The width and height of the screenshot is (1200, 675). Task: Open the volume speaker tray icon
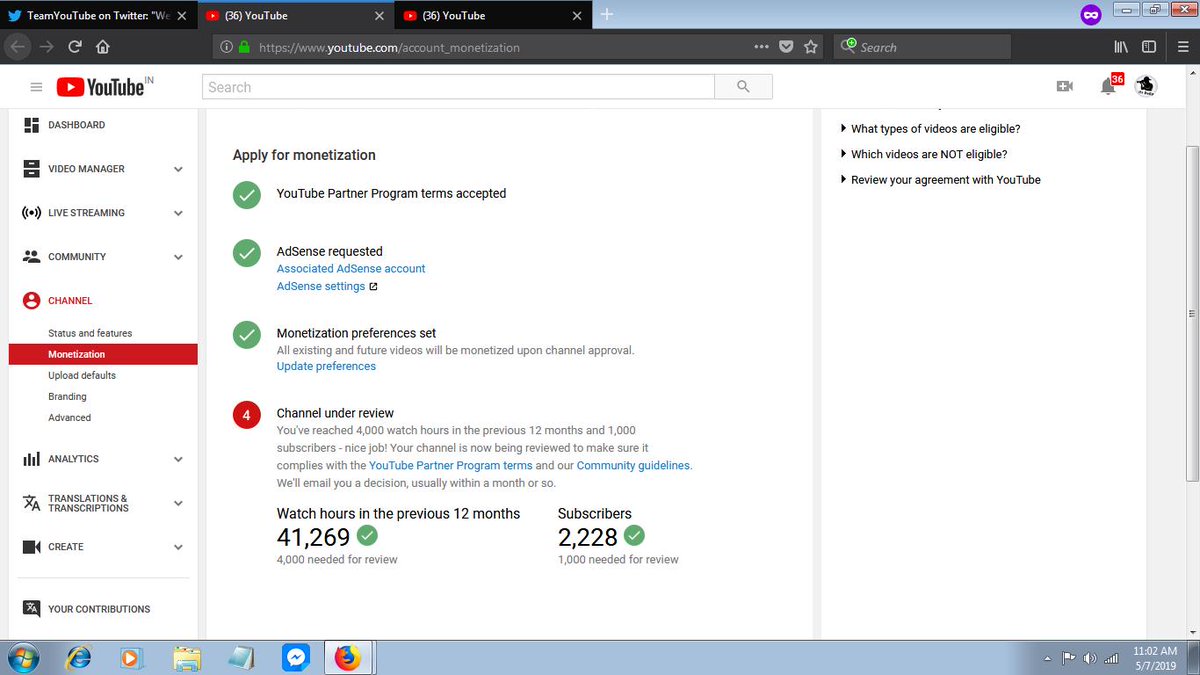(1089, 658)
